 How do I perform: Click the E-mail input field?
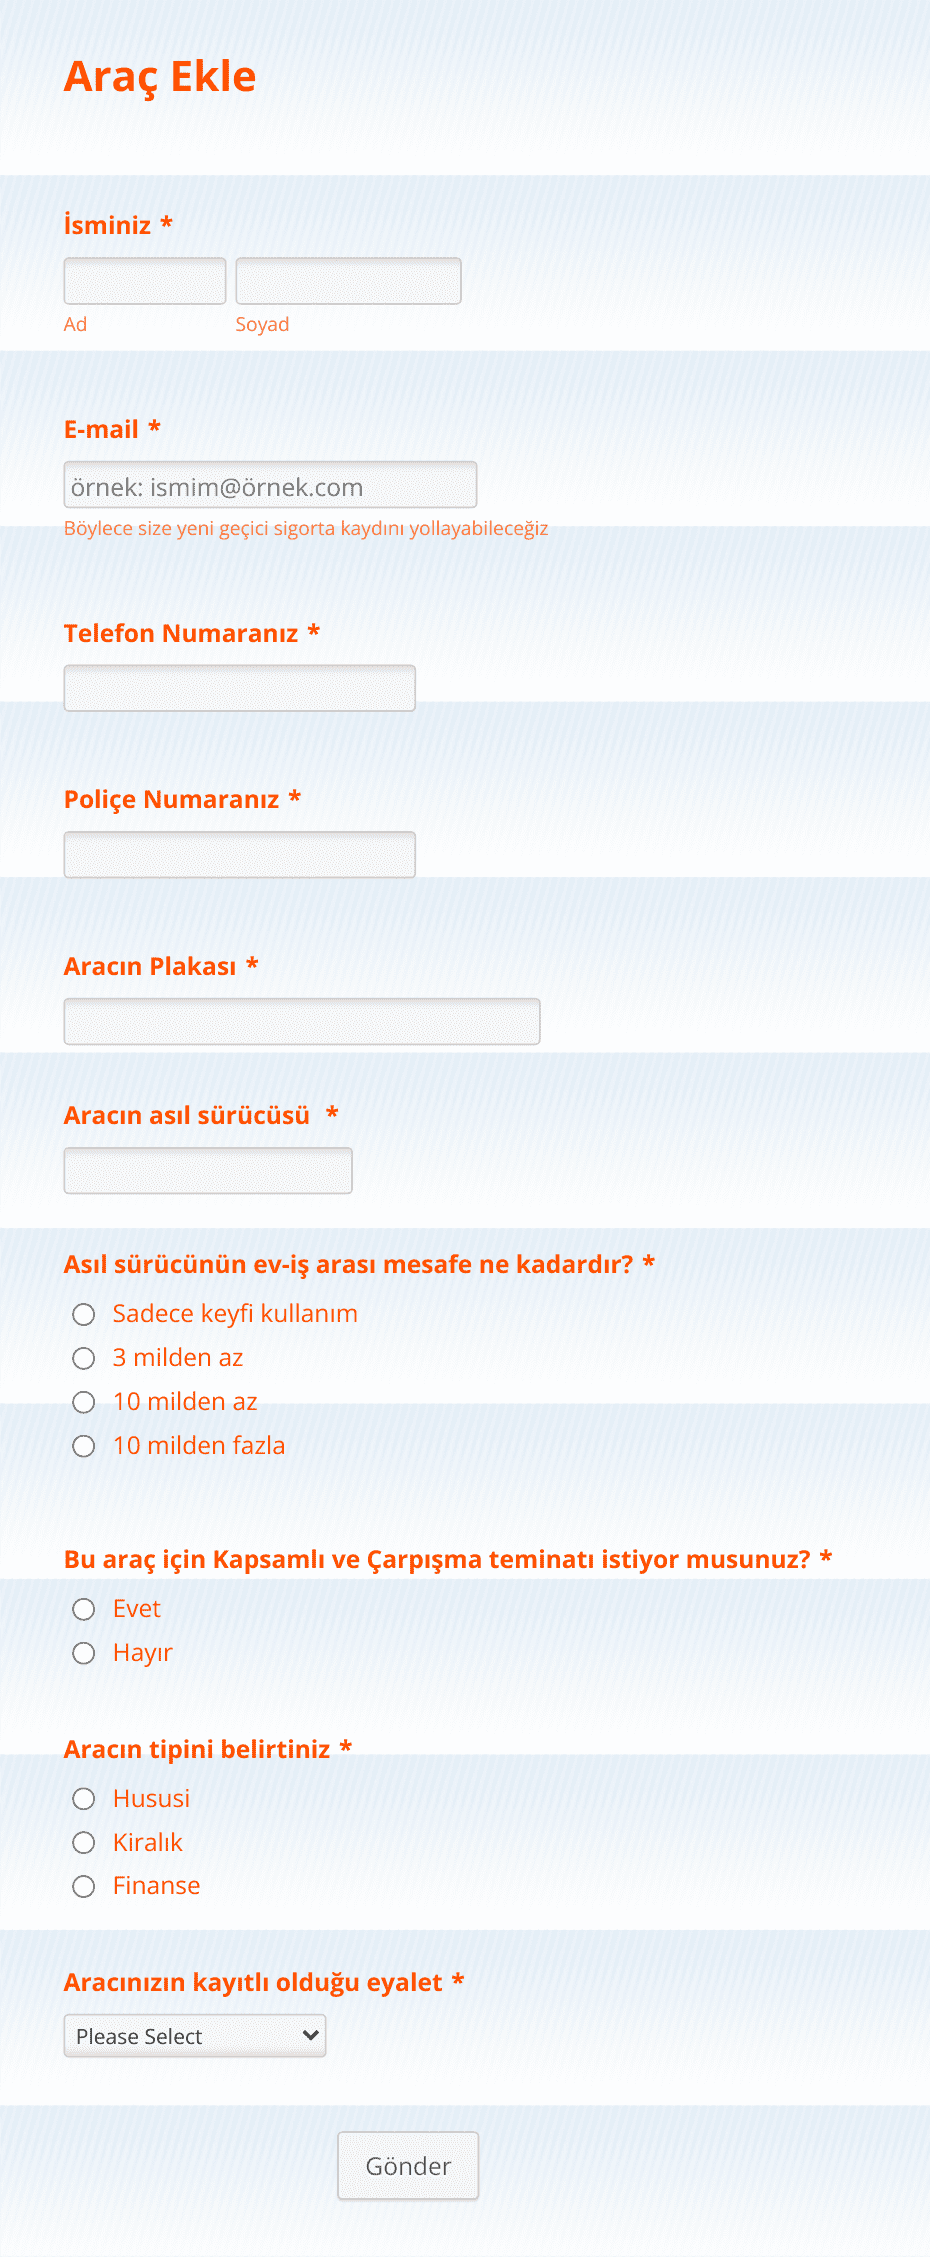[270, 484]
